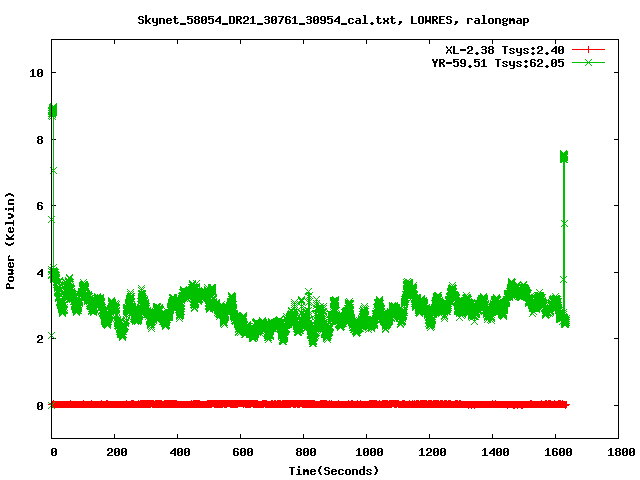Click y-axis tick label 6
The height and width of the screenshot is (480, 640).
pyautogui.click(x=40, y=206)
